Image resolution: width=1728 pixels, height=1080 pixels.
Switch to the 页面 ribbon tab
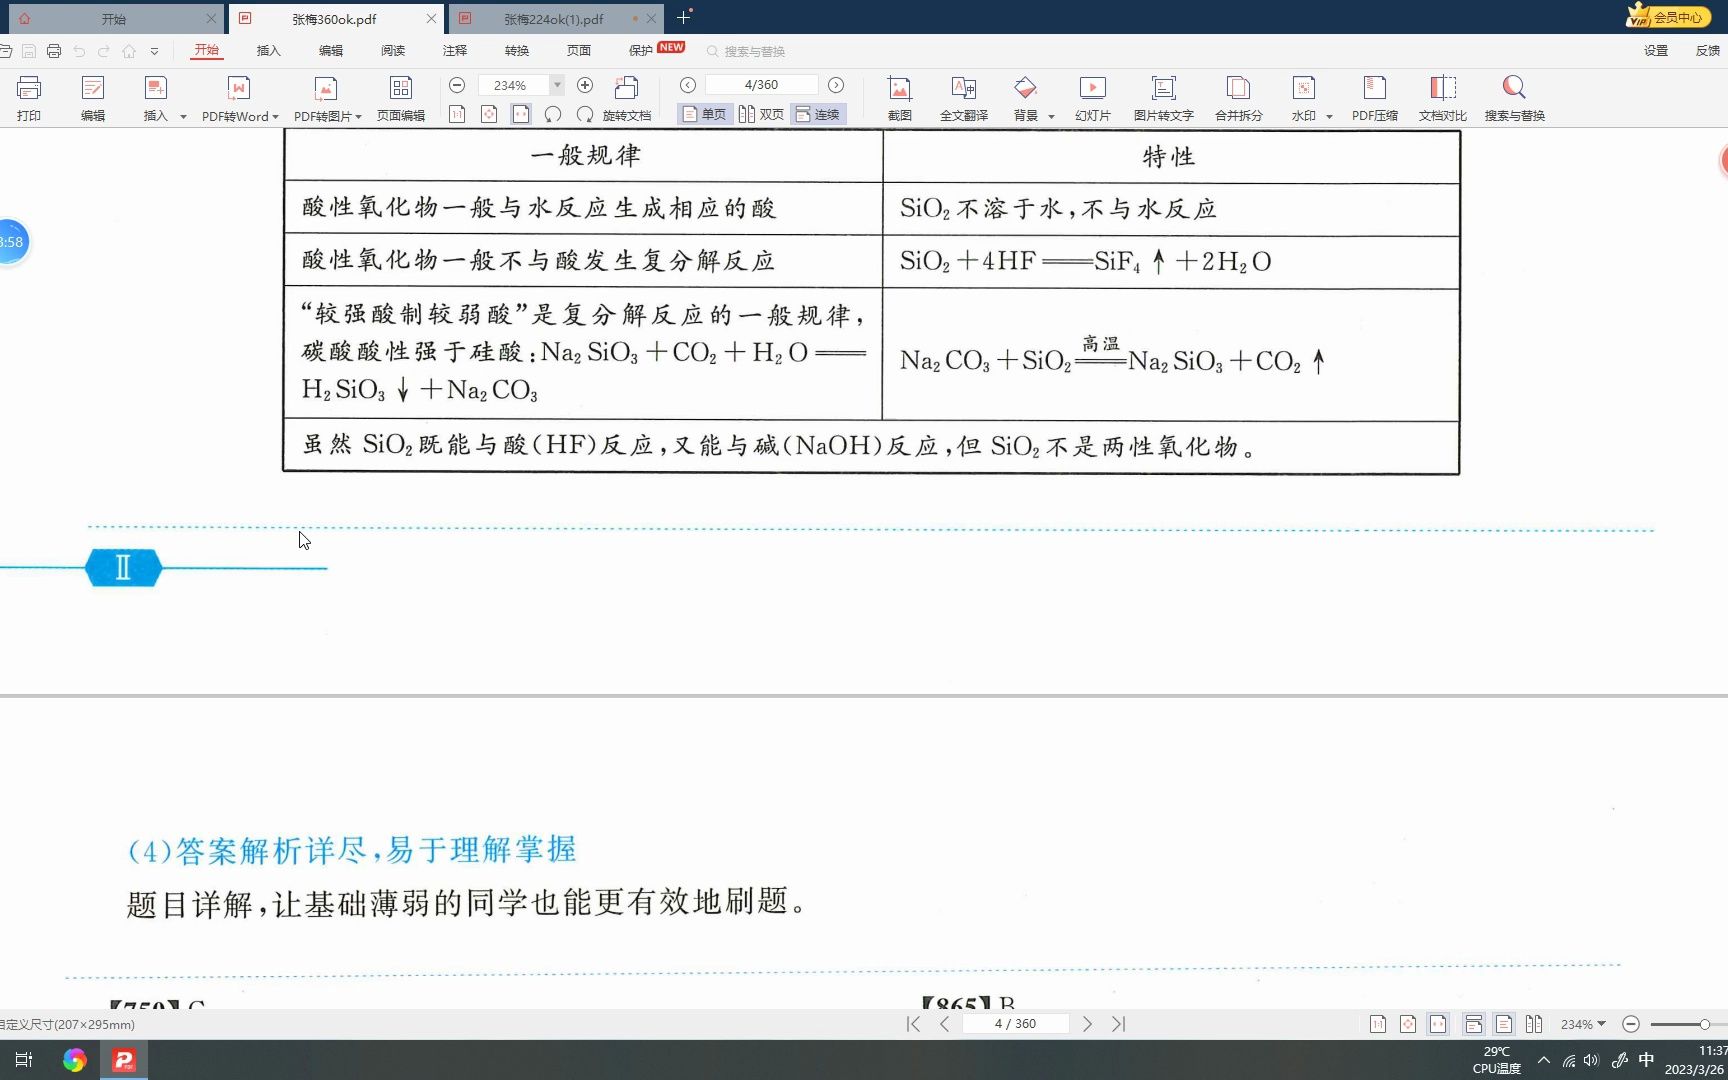[x=579, y=50]
